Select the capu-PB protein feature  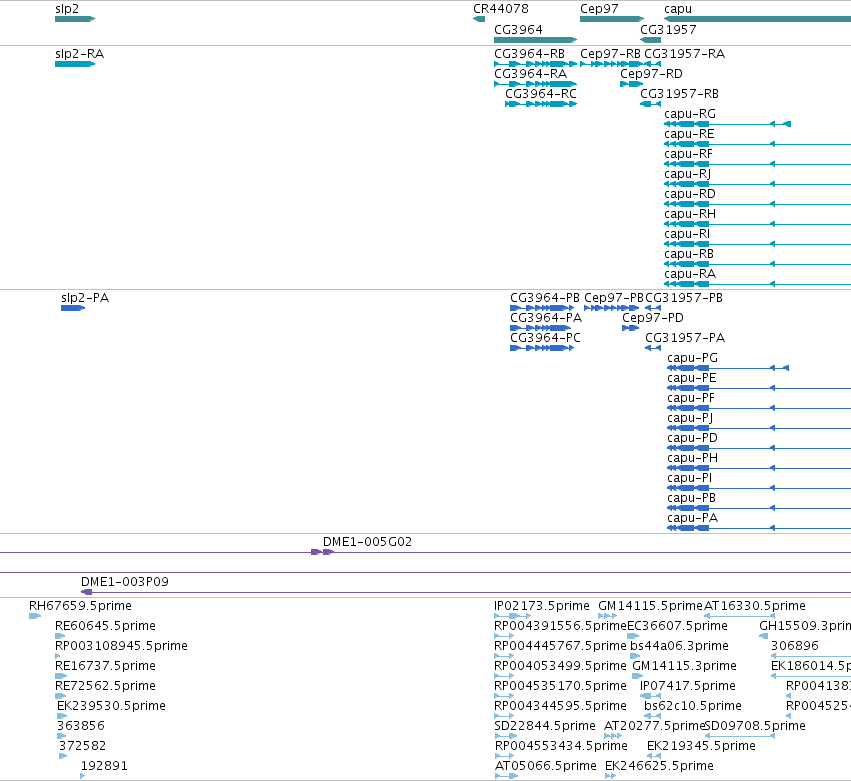pos(759,509)
